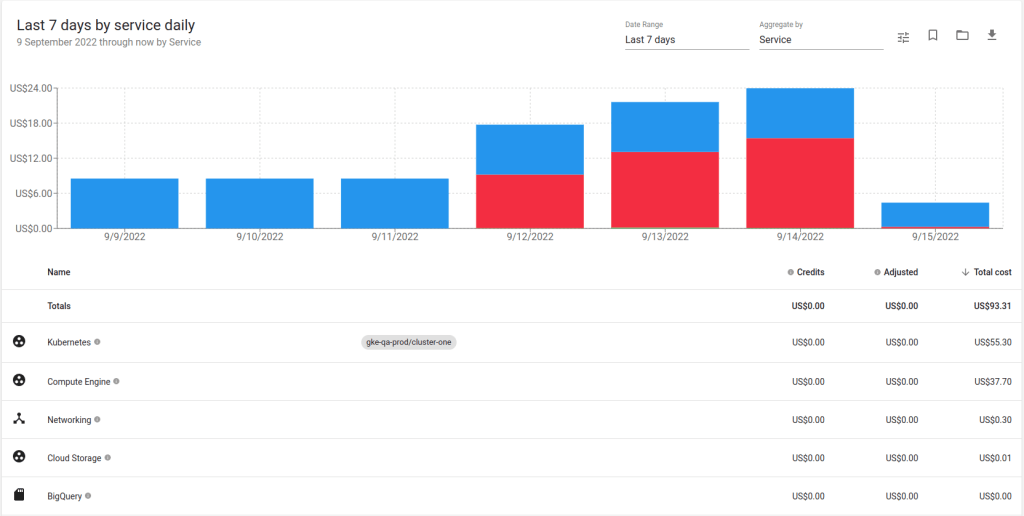
Task: Click the download report icon
Action: coord(991,35)
